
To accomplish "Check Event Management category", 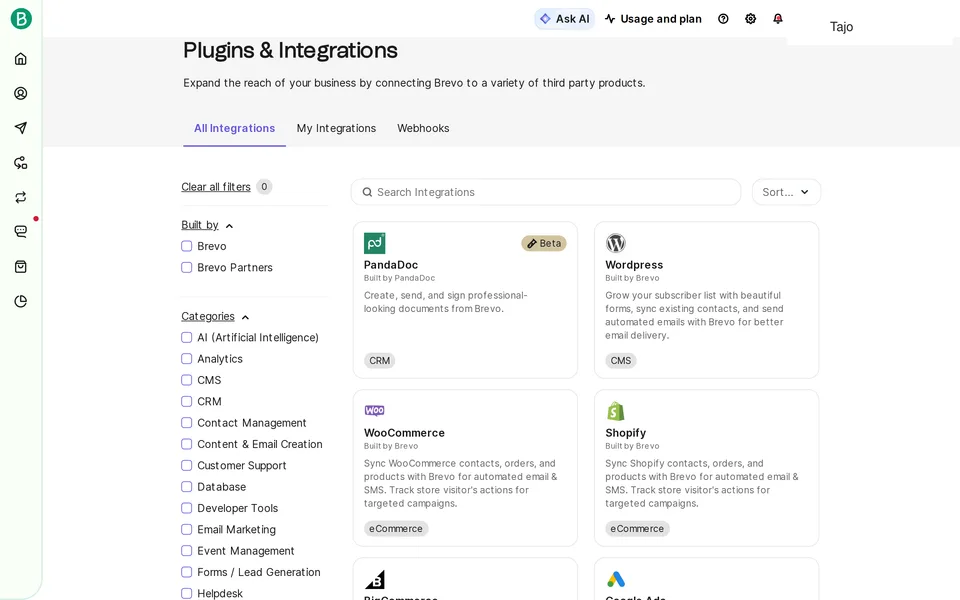I will tap(187, 551).
